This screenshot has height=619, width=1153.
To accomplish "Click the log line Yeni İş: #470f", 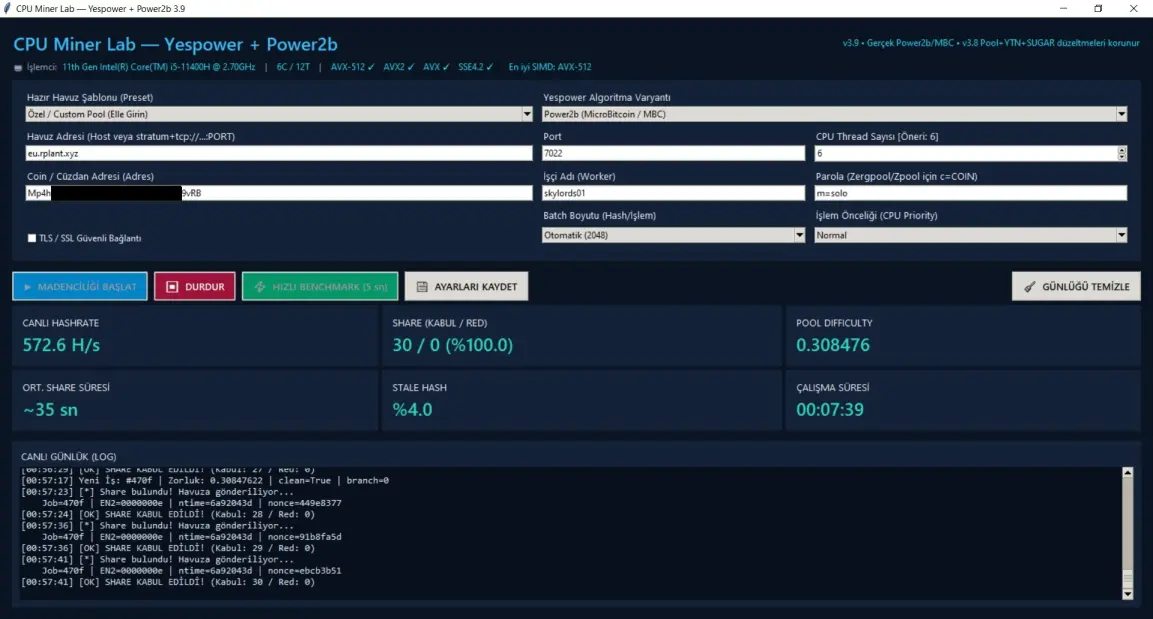I will [204, 480].
